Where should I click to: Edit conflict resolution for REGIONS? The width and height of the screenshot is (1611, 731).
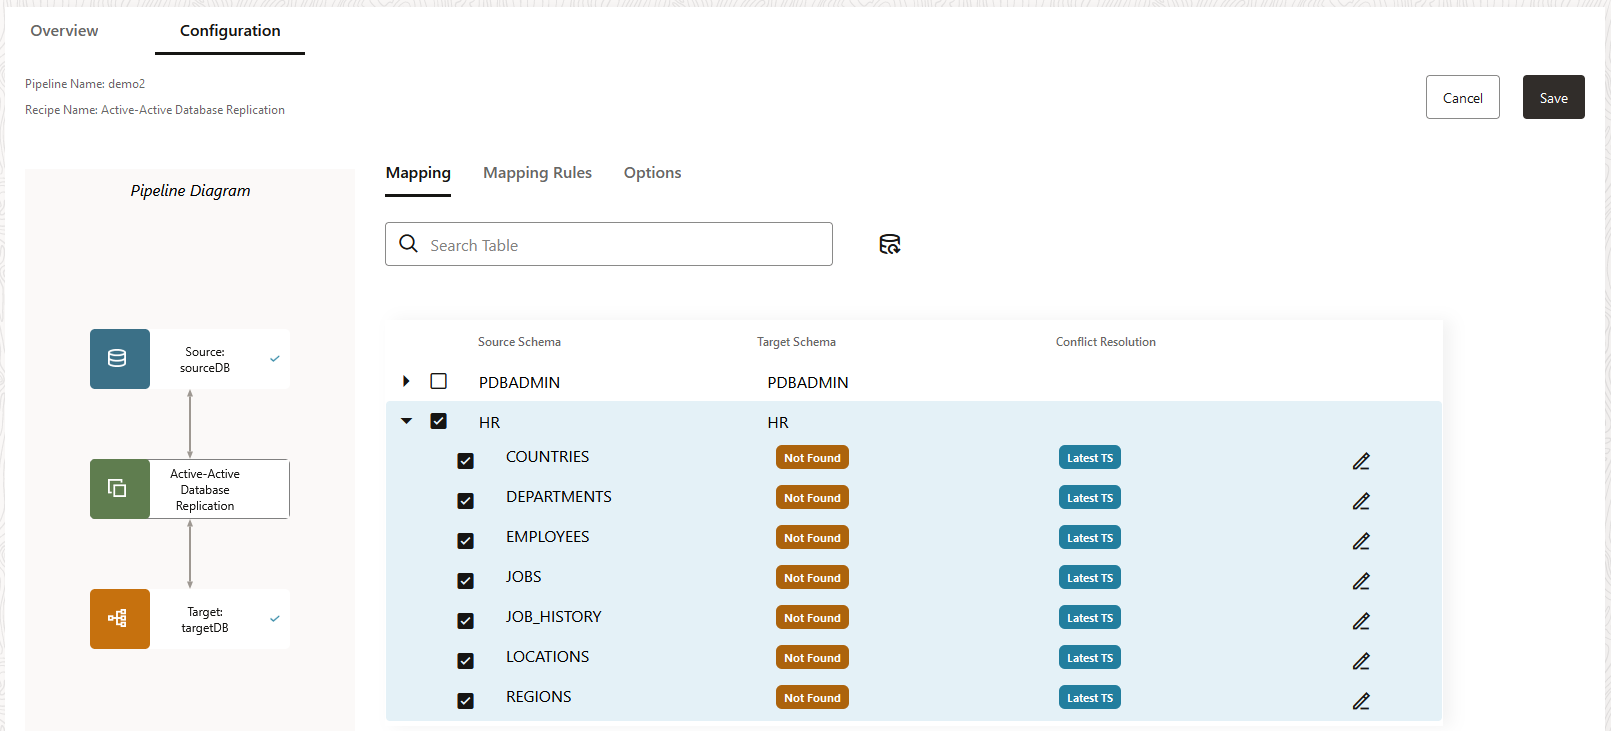(x=1361, y=701)
